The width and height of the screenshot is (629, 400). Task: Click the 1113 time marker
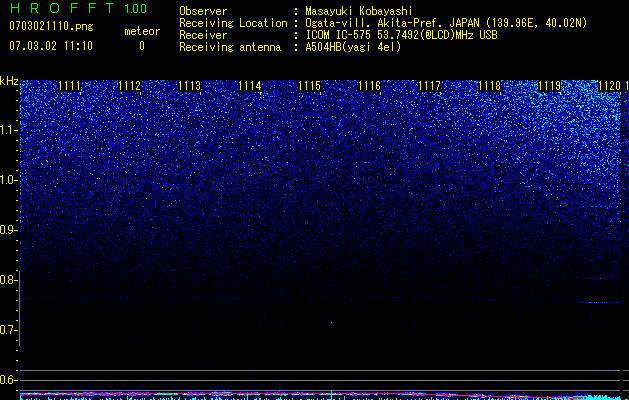189,86
